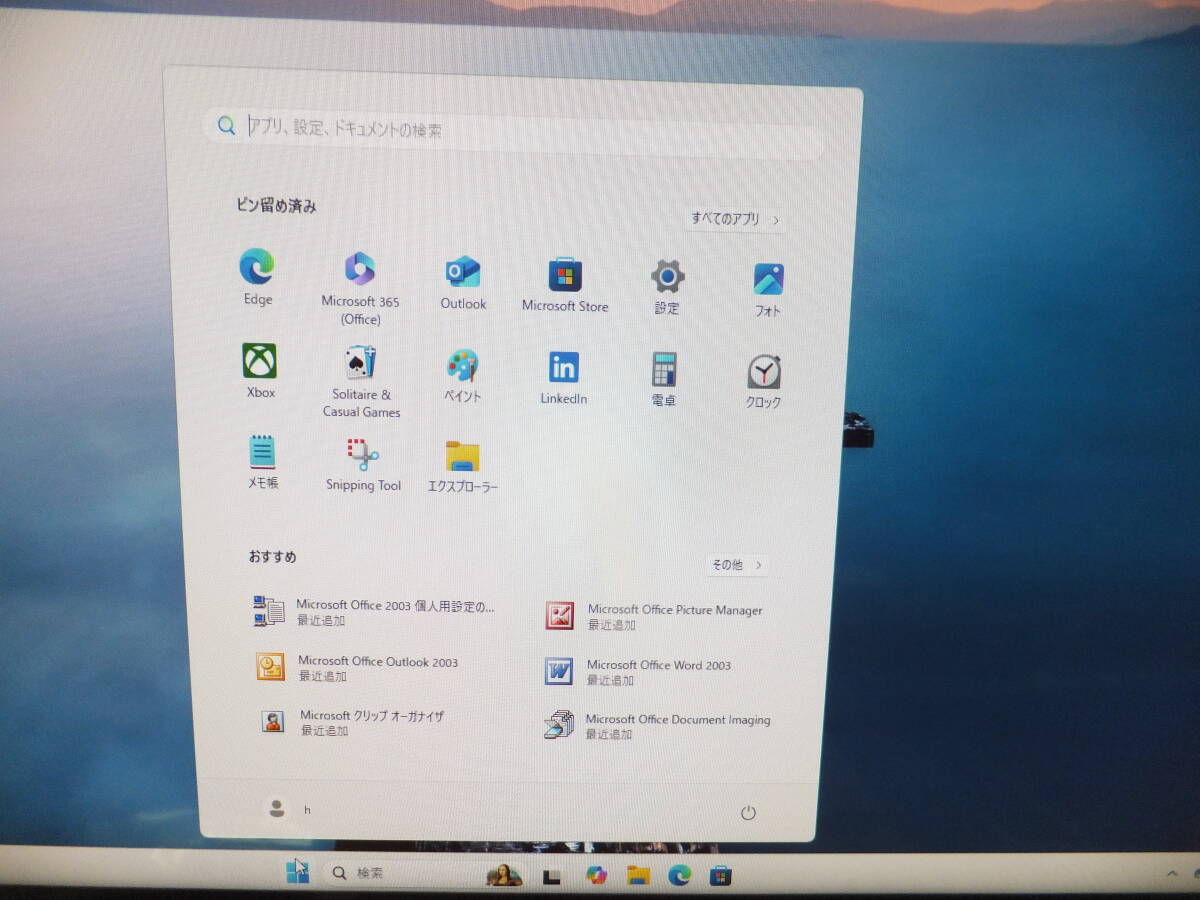
Task: Open Task View on taskbar
Action: [x=551, y=876]
